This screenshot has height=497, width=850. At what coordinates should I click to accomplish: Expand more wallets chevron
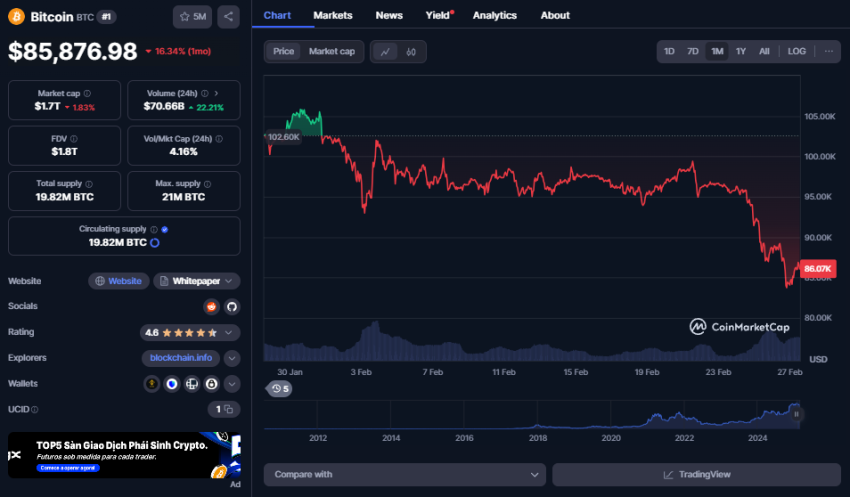[x=232, y=384]
